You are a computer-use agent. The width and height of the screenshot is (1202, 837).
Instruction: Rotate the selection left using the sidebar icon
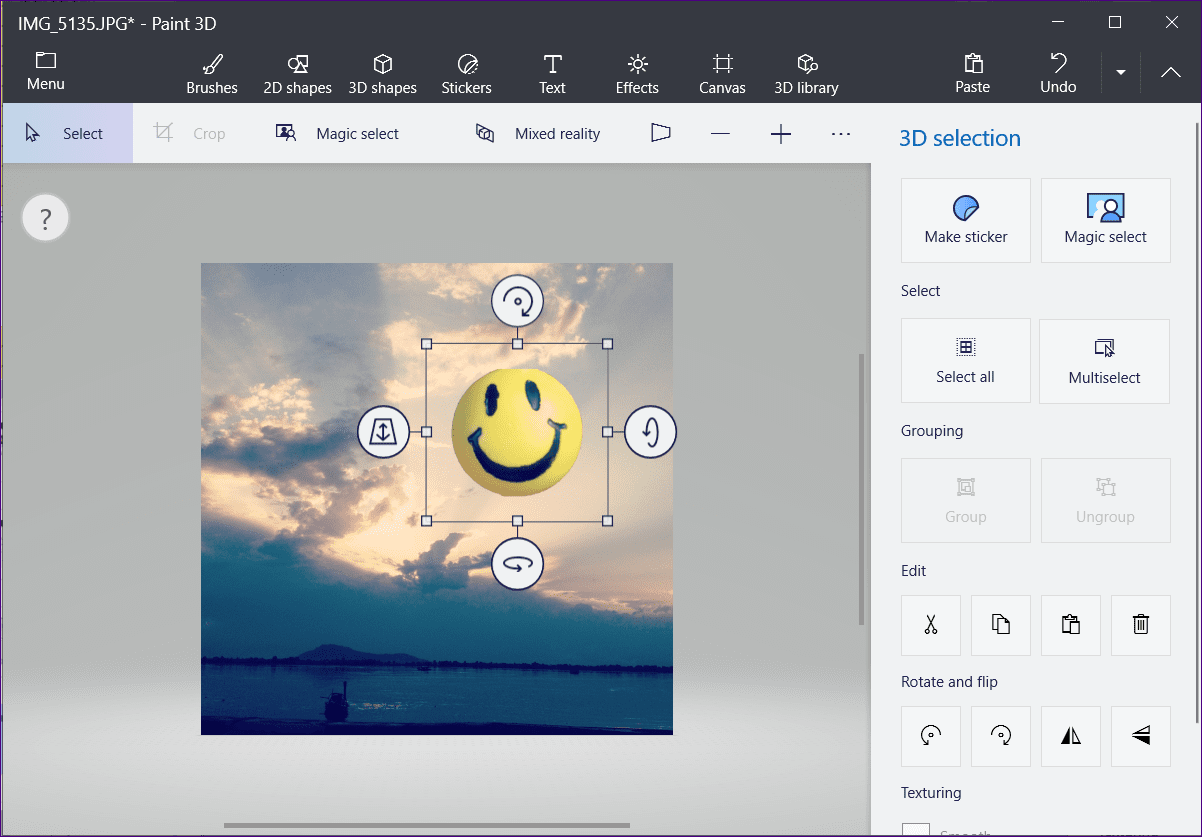(931, 736)
